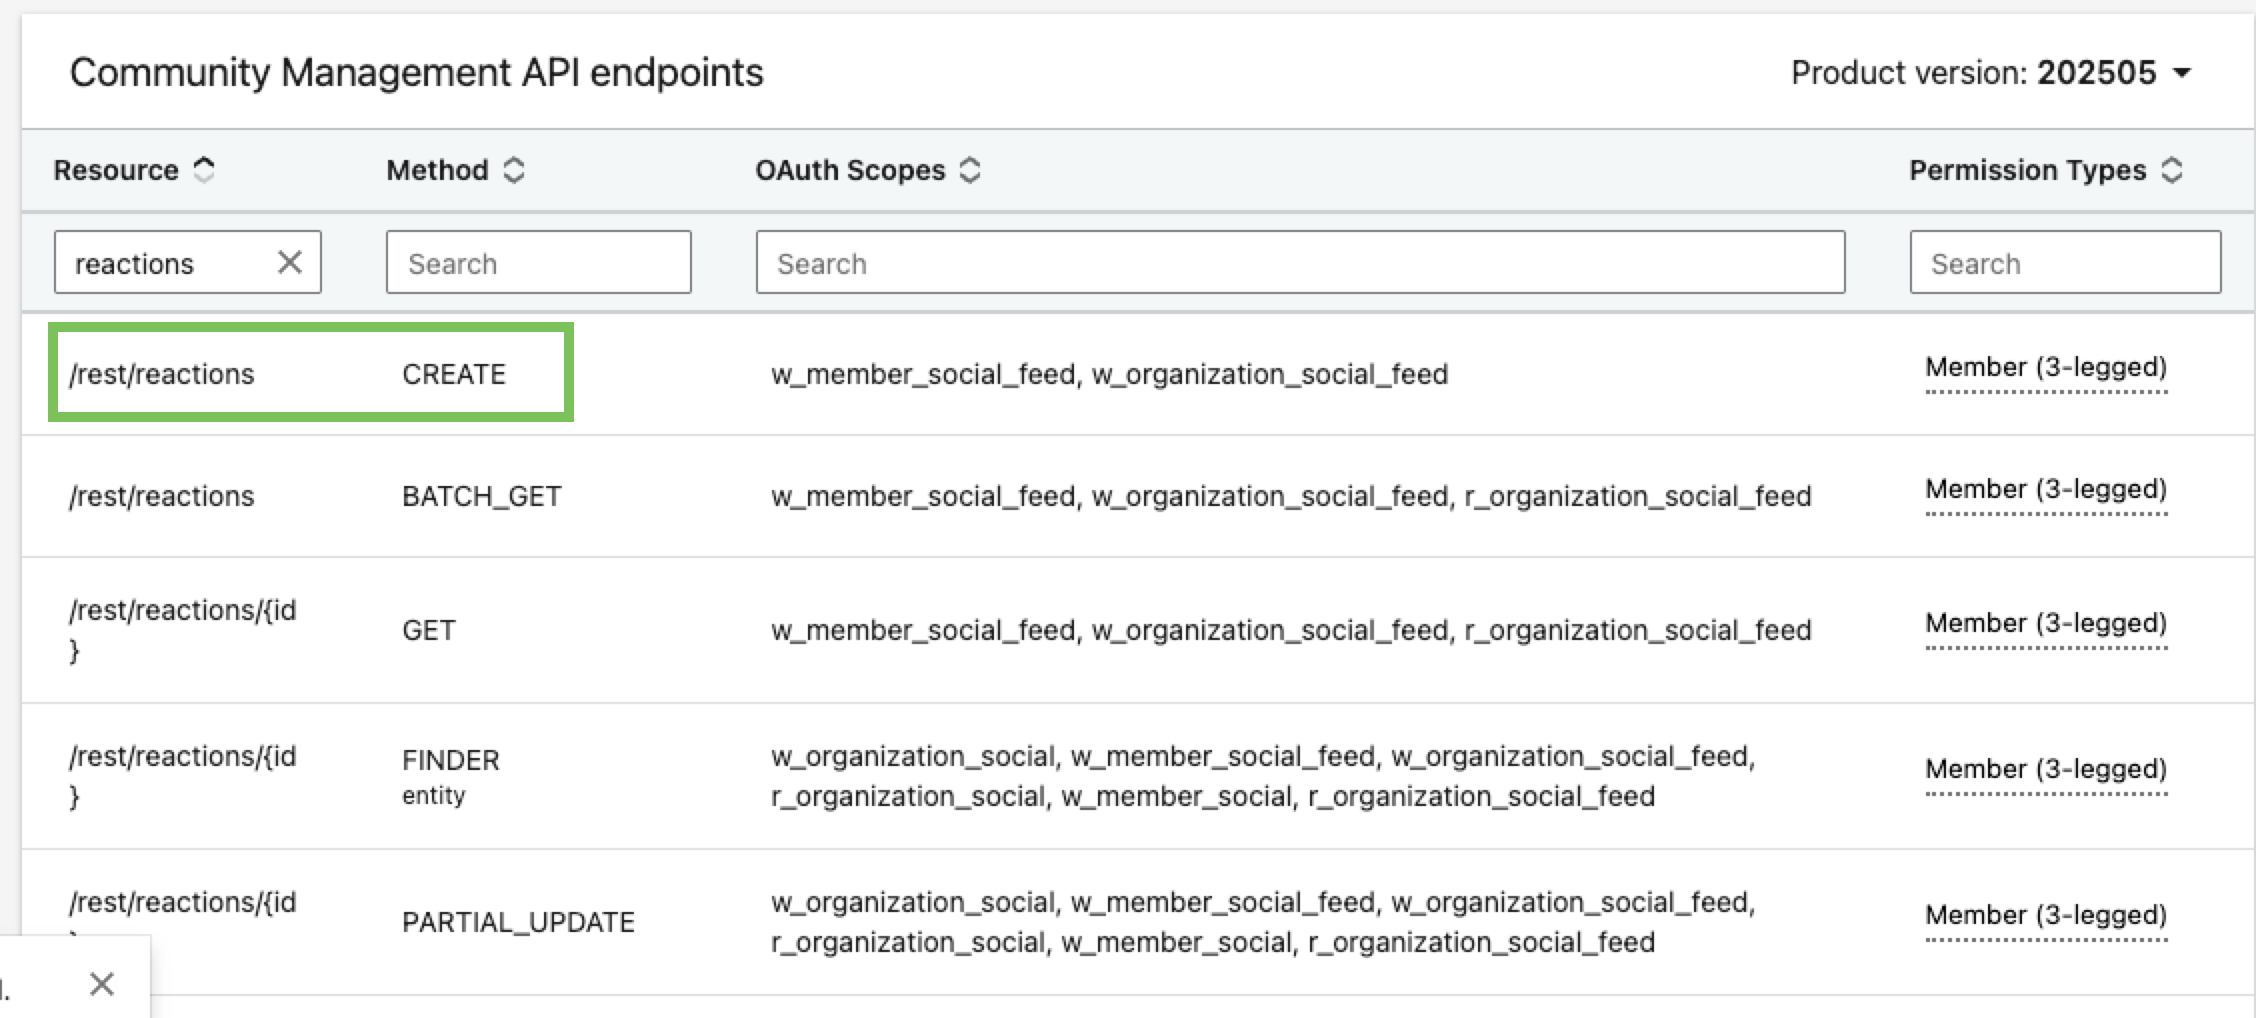Clear the reactions resource search filter
The width and height of the screenshot is (2256, 1018).
click(290, 262)
